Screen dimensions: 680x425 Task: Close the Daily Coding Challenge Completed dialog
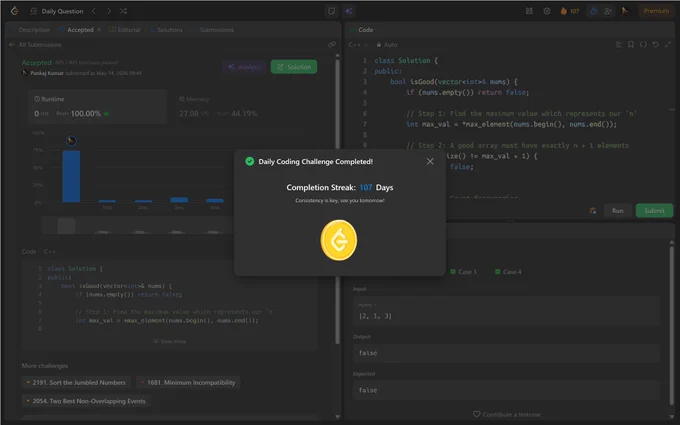[430, 161]
